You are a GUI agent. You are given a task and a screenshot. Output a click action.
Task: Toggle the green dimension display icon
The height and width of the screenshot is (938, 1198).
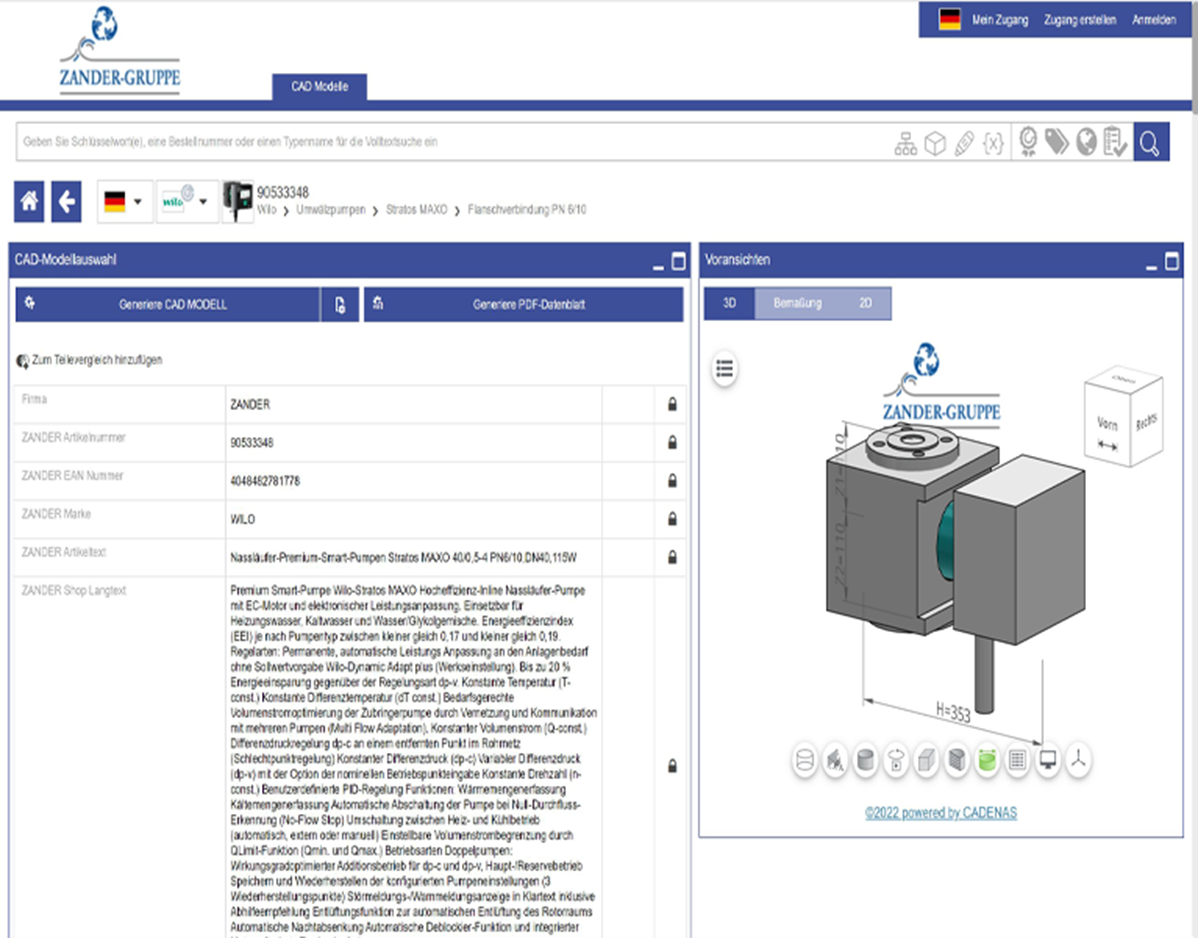[987, 761]
